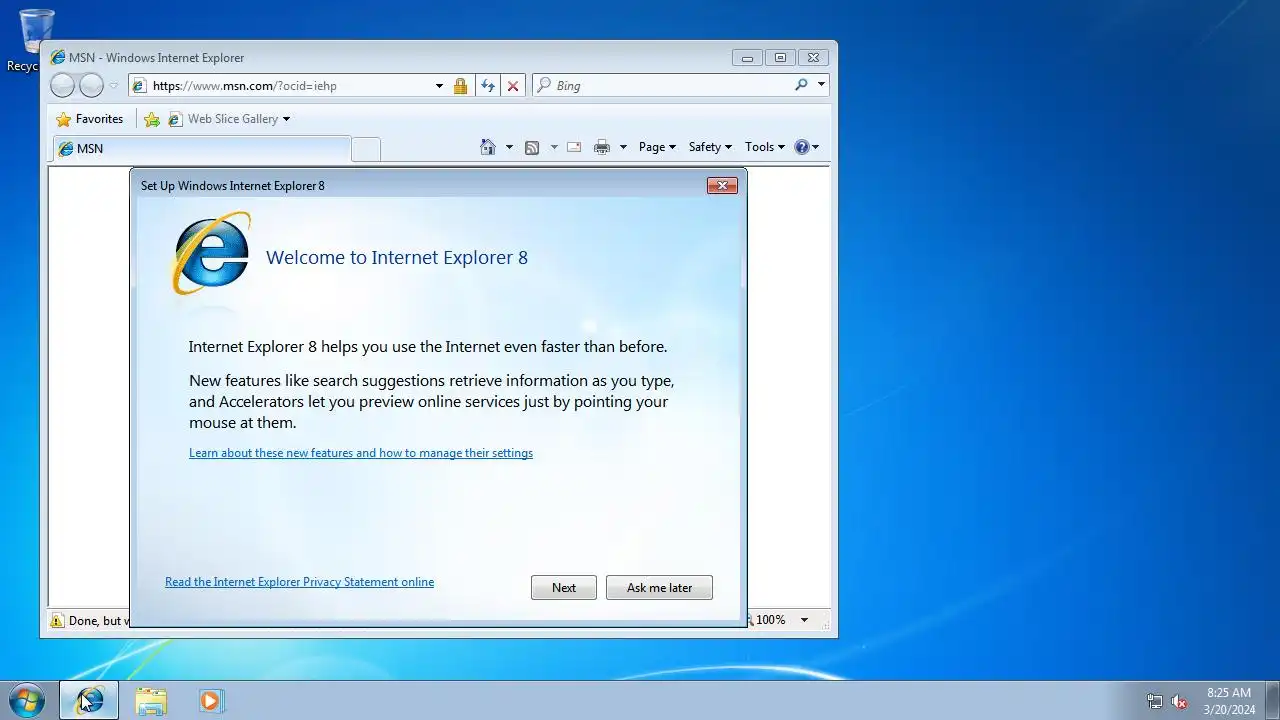Expand the Home button dropdown

pyautogui.click(x=509, y=147)
